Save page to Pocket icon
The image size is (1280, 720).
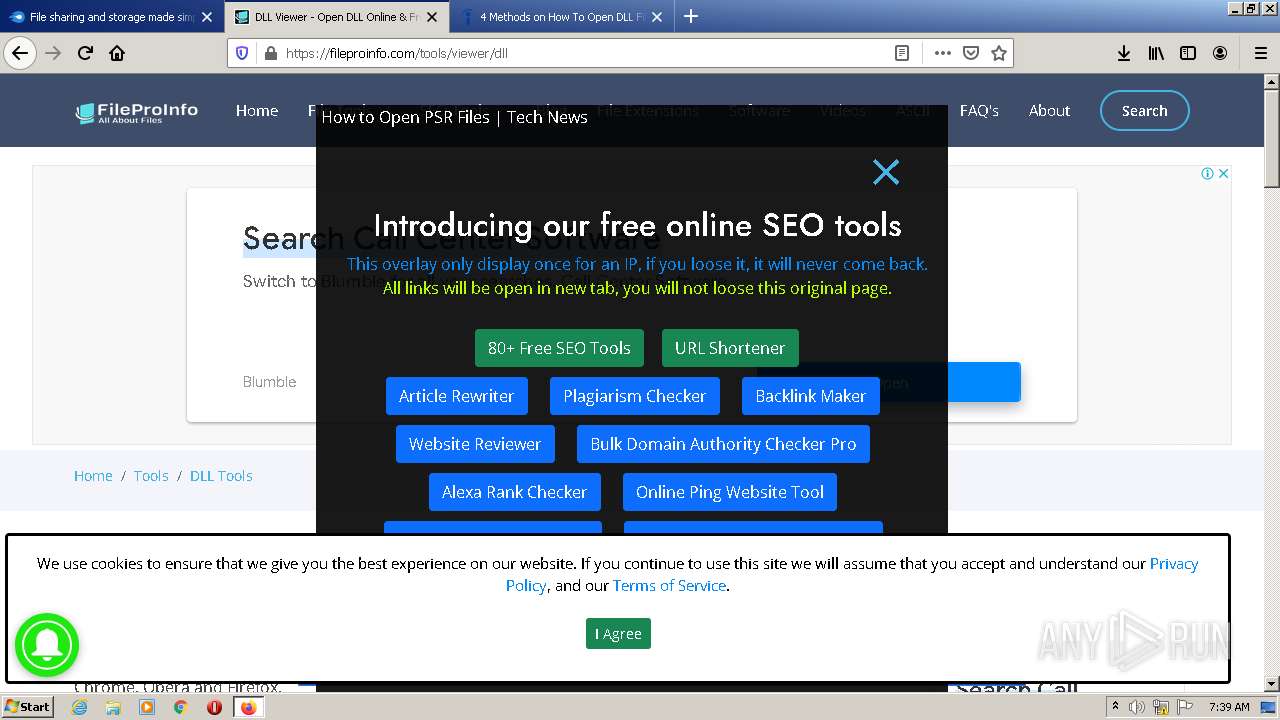[x=970, y=53]
